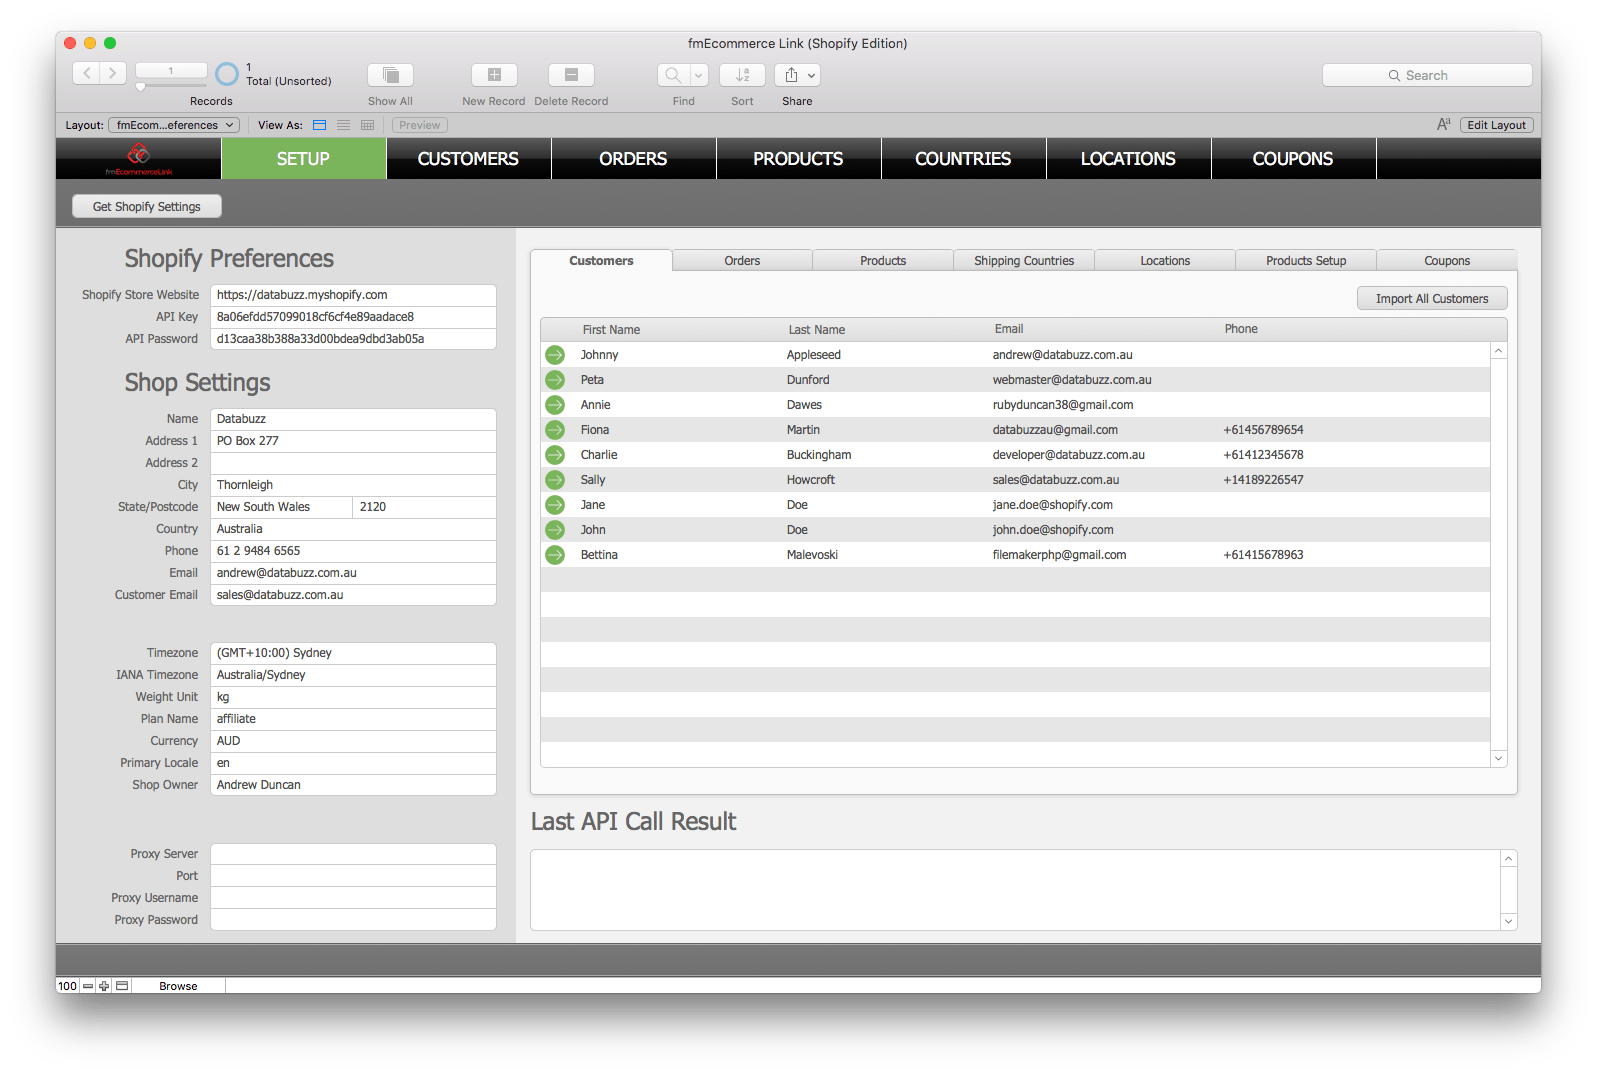Open the Layout pop-up menu

[x=174, y=125]
